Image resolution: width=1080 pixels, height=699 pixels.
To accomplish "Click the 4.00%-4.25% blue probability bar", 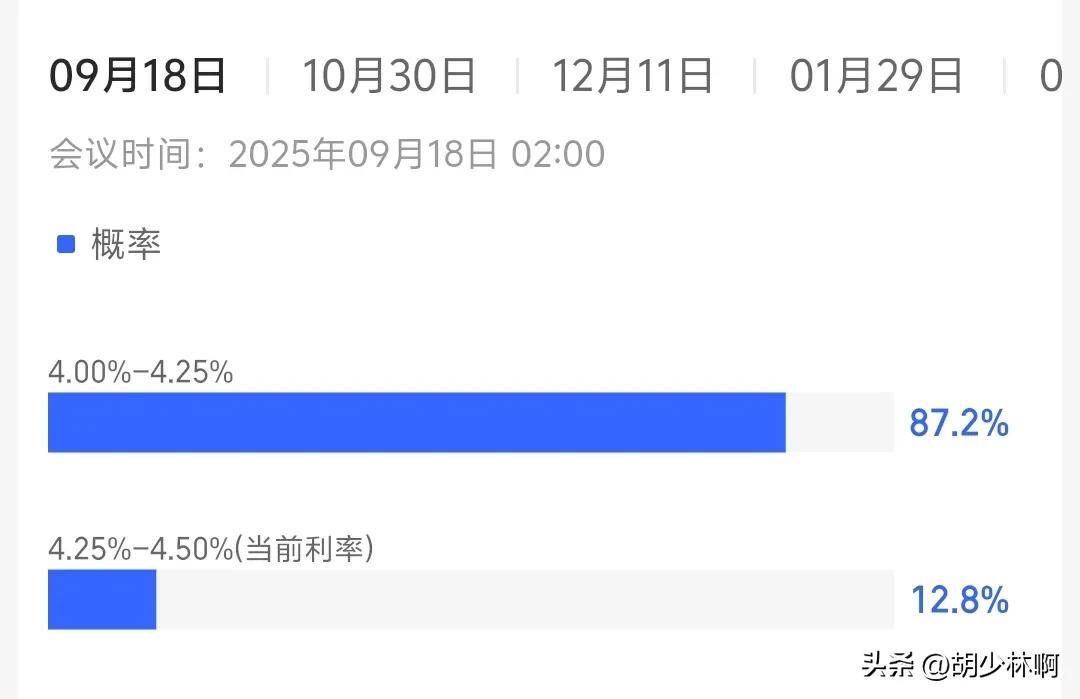I will tap(417, 422).
